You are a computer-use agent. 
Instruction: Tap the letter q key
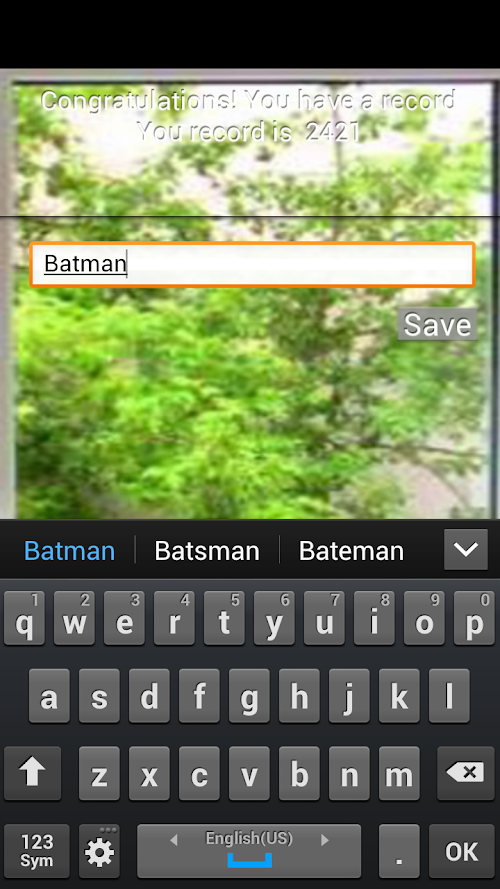(x=24, y=618)
